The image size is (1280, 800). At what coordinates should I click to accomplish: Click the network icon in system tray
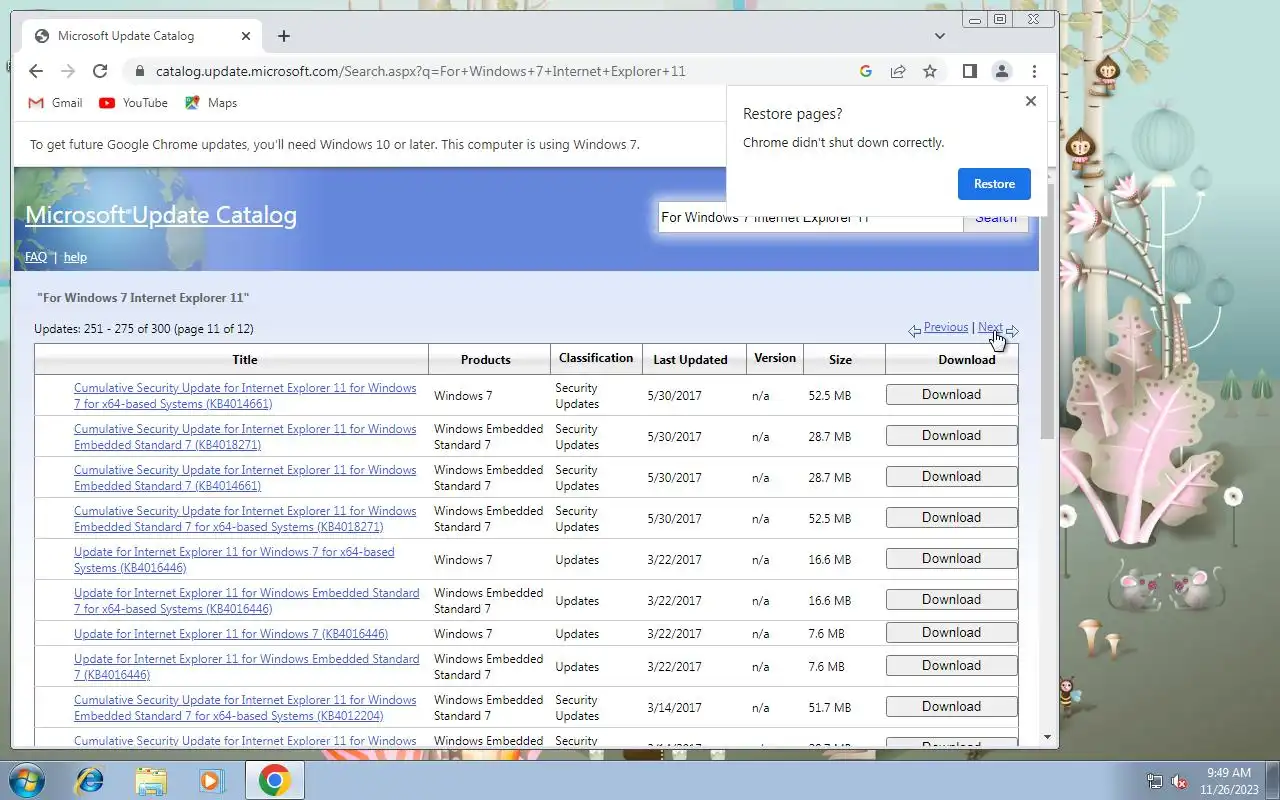[1155, 781]
